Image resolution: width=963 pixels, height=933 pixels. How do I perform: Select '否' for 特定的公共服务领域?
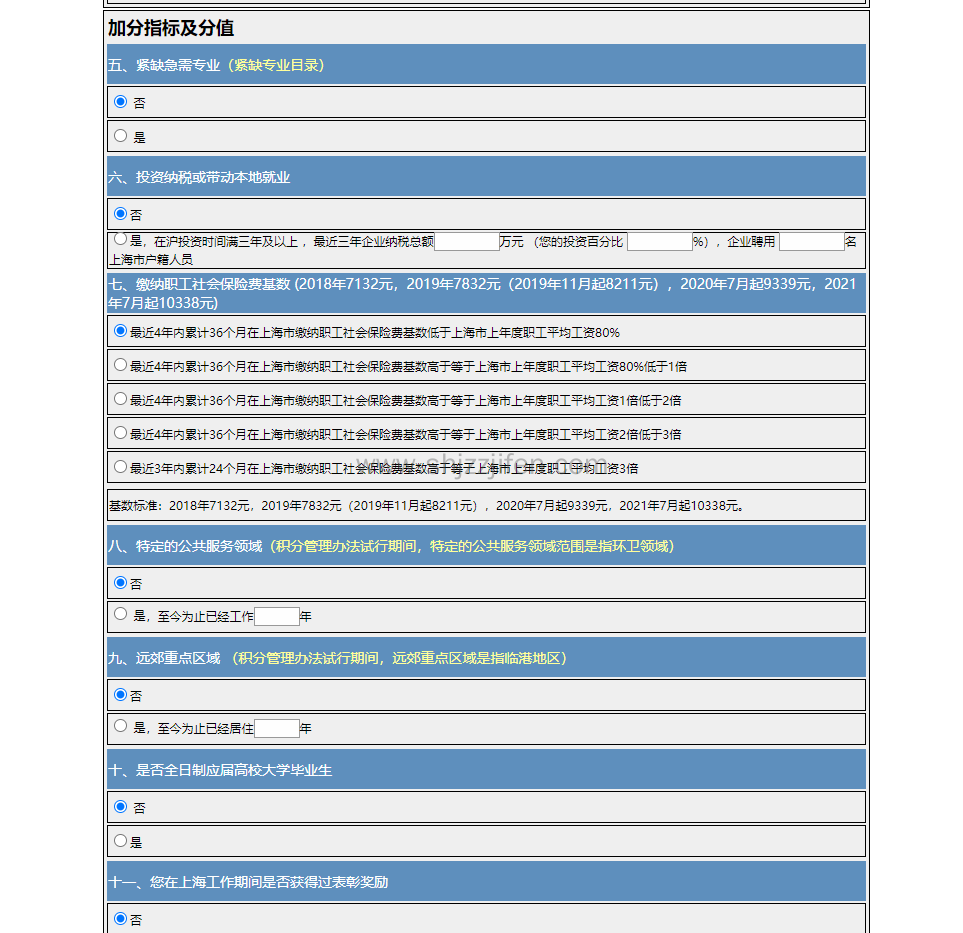(121, 582)
